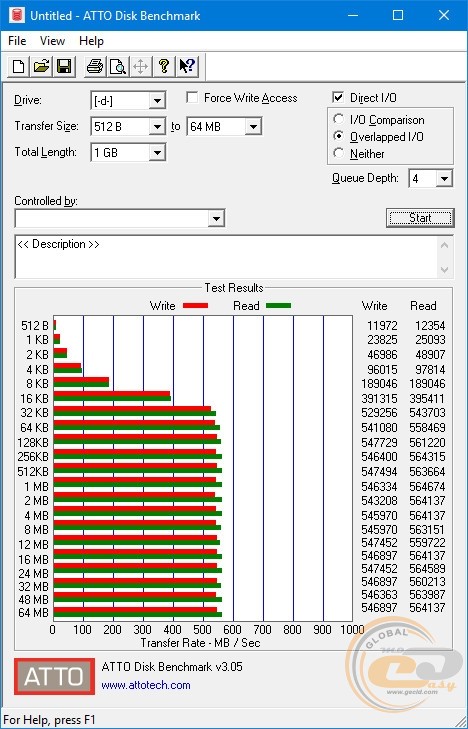
Task: Click read value 543703
Action: pyautogui.click(x=428, y=413)
